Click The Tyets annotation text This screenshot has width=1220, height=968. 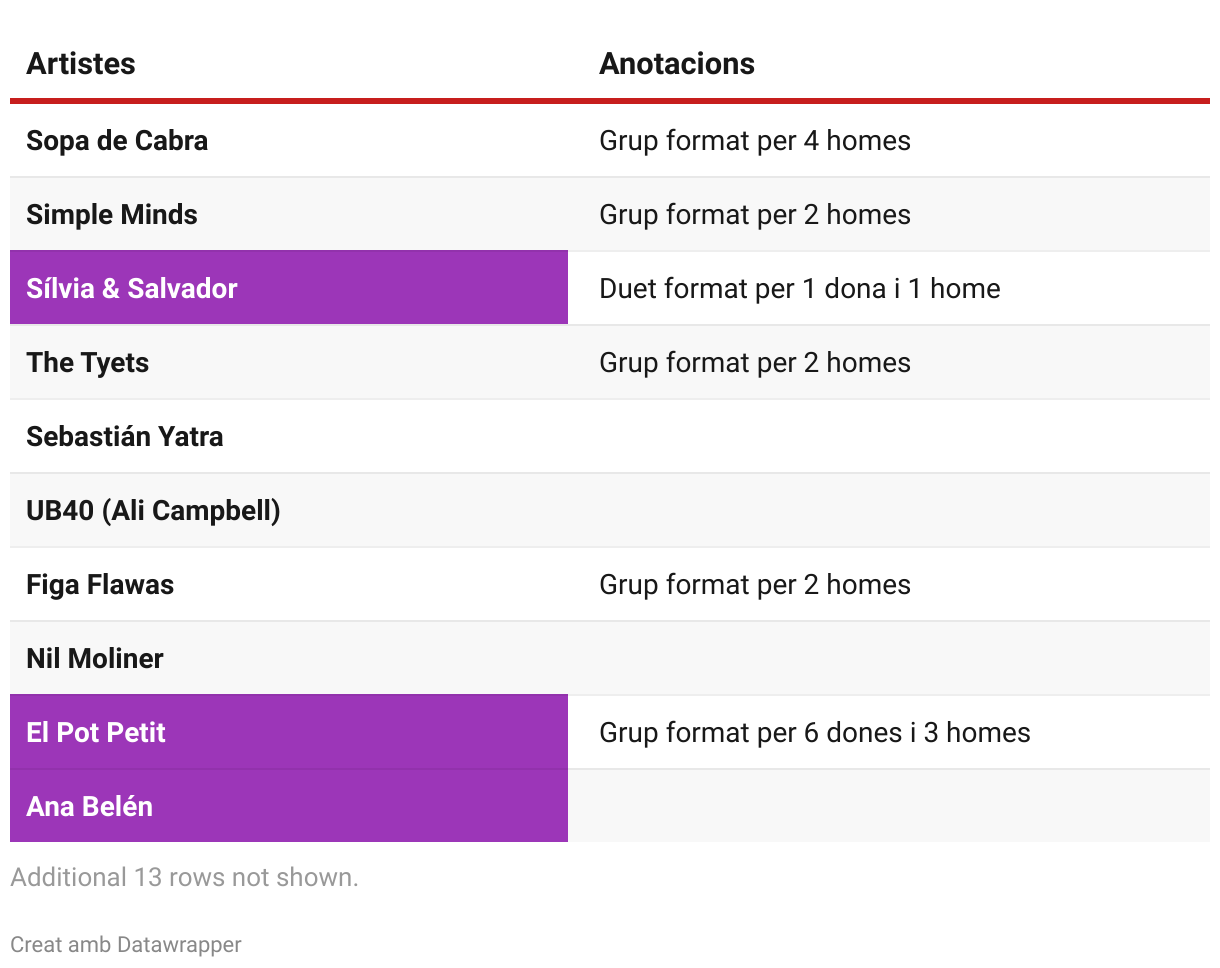755,363
